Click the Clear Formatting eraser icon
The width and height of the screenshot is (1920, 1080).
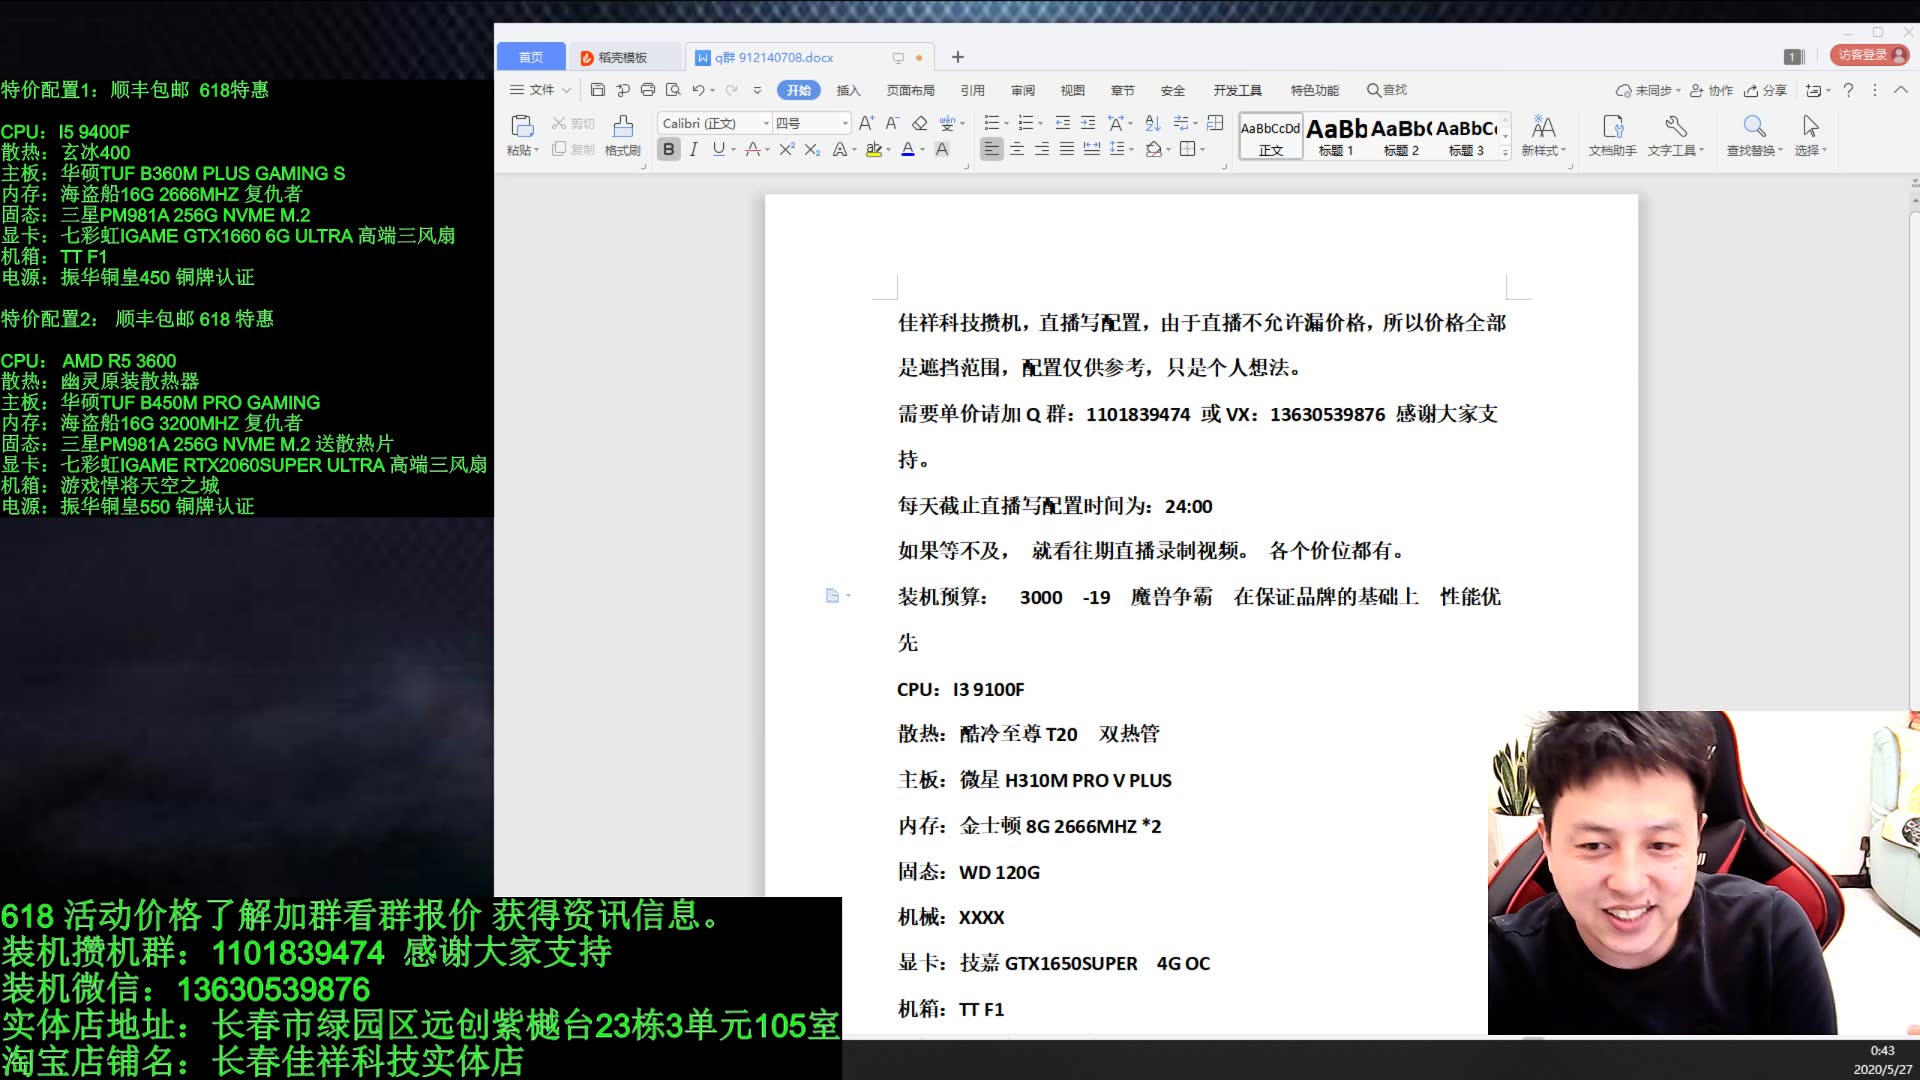(920, 123)
